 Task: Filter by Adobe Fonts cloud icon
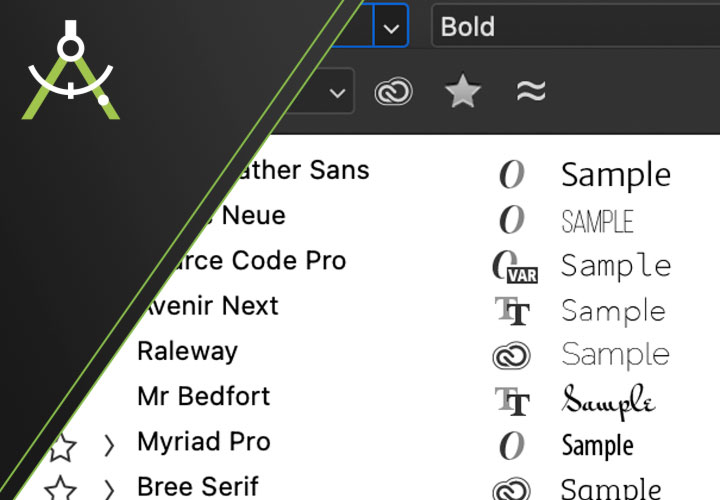[394, 91]
